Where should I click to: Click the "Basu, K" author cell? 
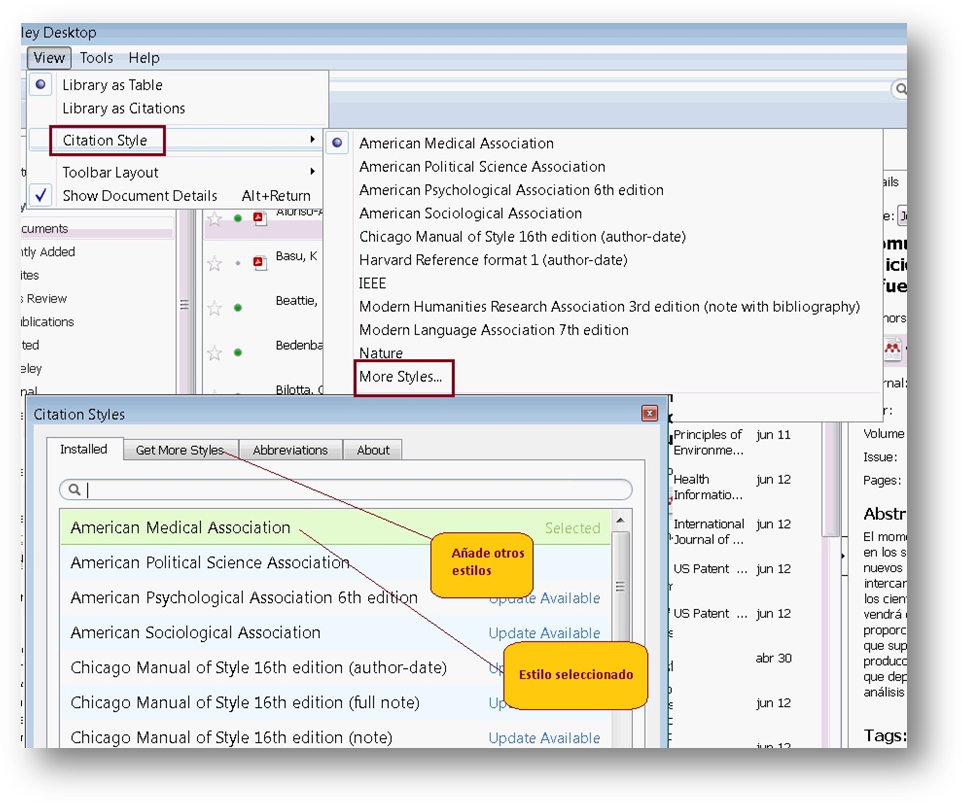(296, 256)
